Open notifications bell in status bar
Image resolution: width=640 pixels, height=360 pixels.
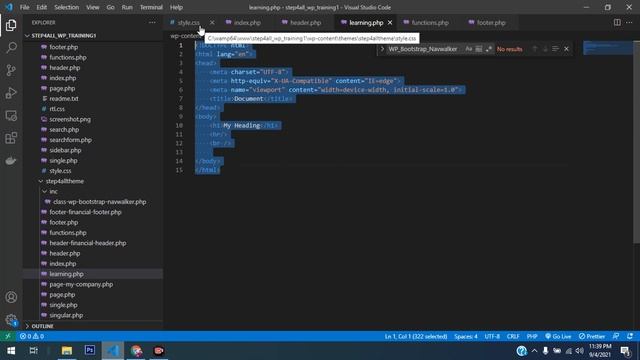[x=630, y=336]
